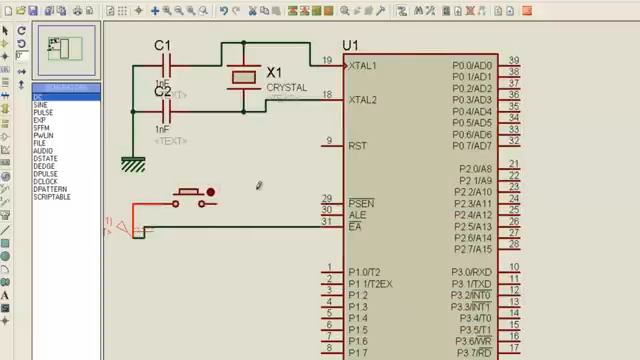Image resolution: width=640 pixels, height=360 pixels.
Task: Select SCRIPTABLE in the generators list
Action: 52,197
